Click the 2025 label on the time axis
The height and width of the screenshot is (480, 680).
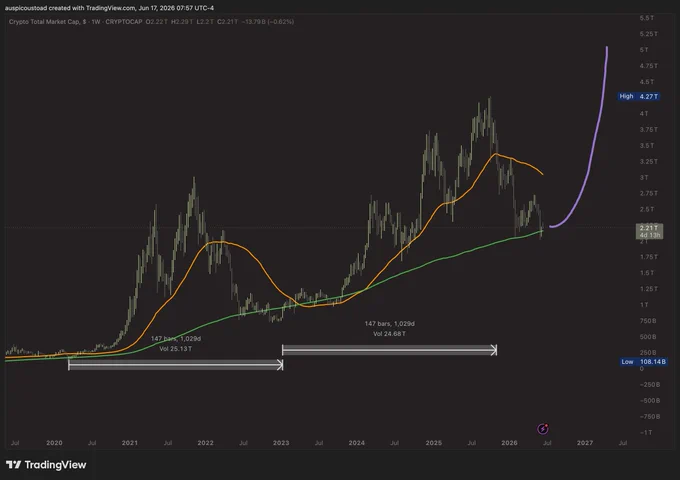pos(434,443)
